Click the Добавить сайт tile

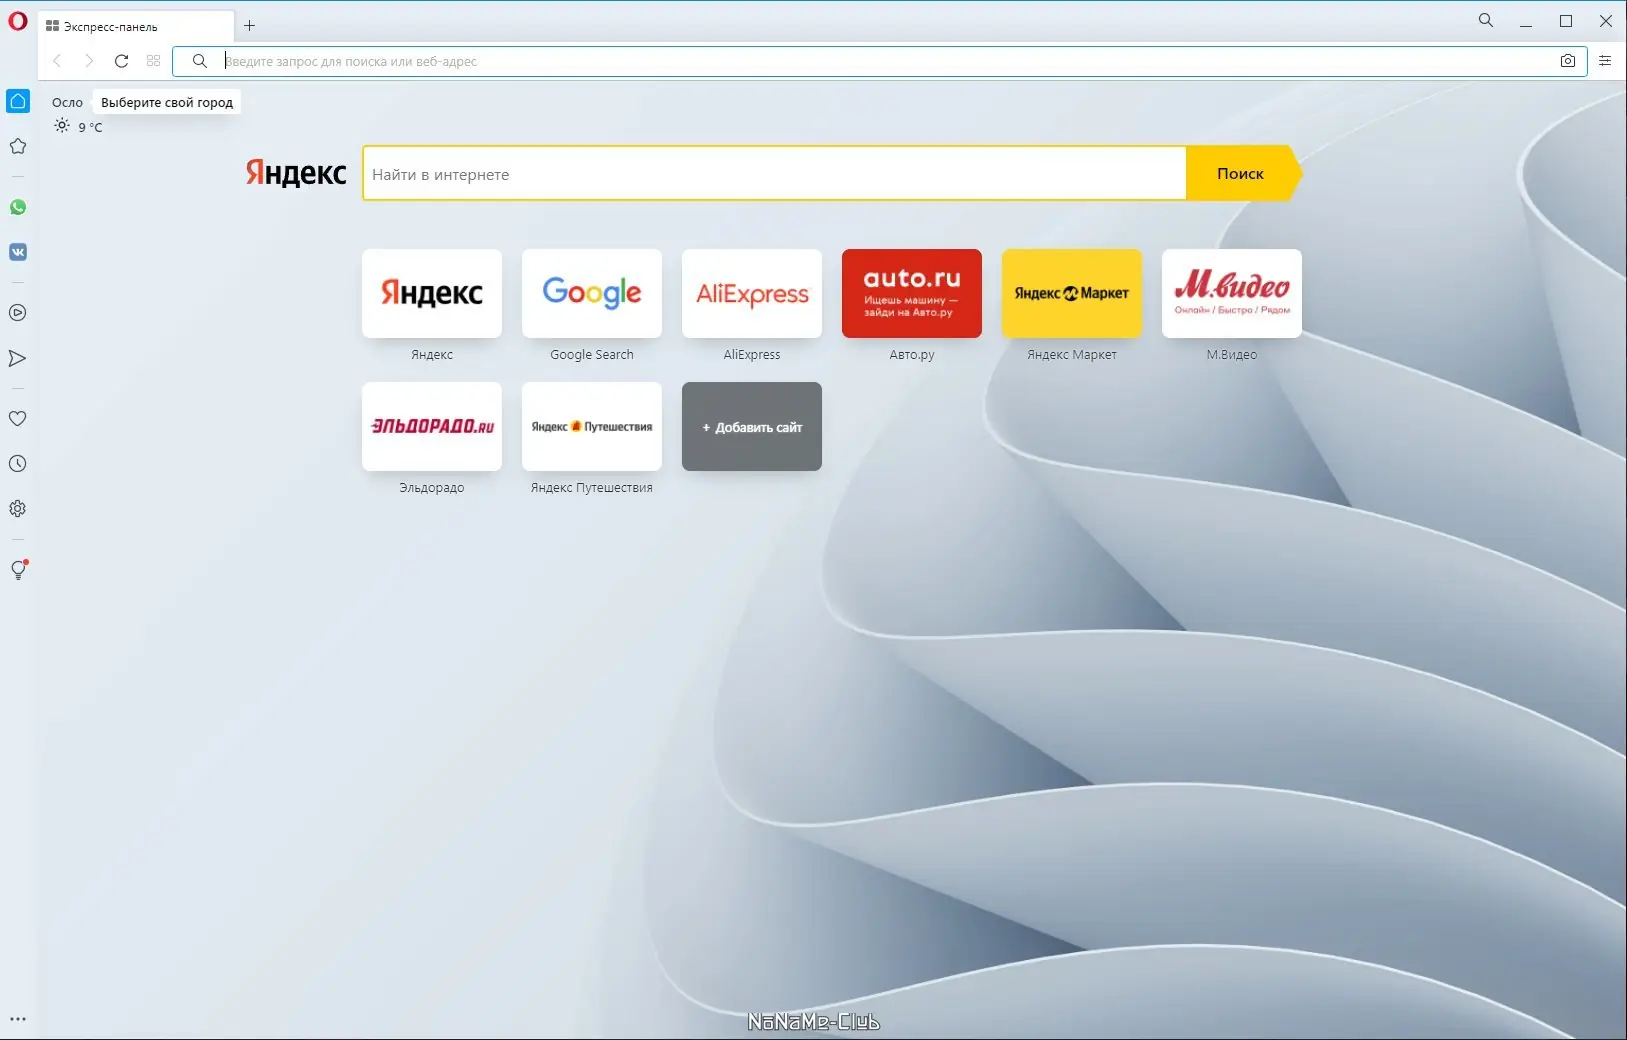pos(752,426)
